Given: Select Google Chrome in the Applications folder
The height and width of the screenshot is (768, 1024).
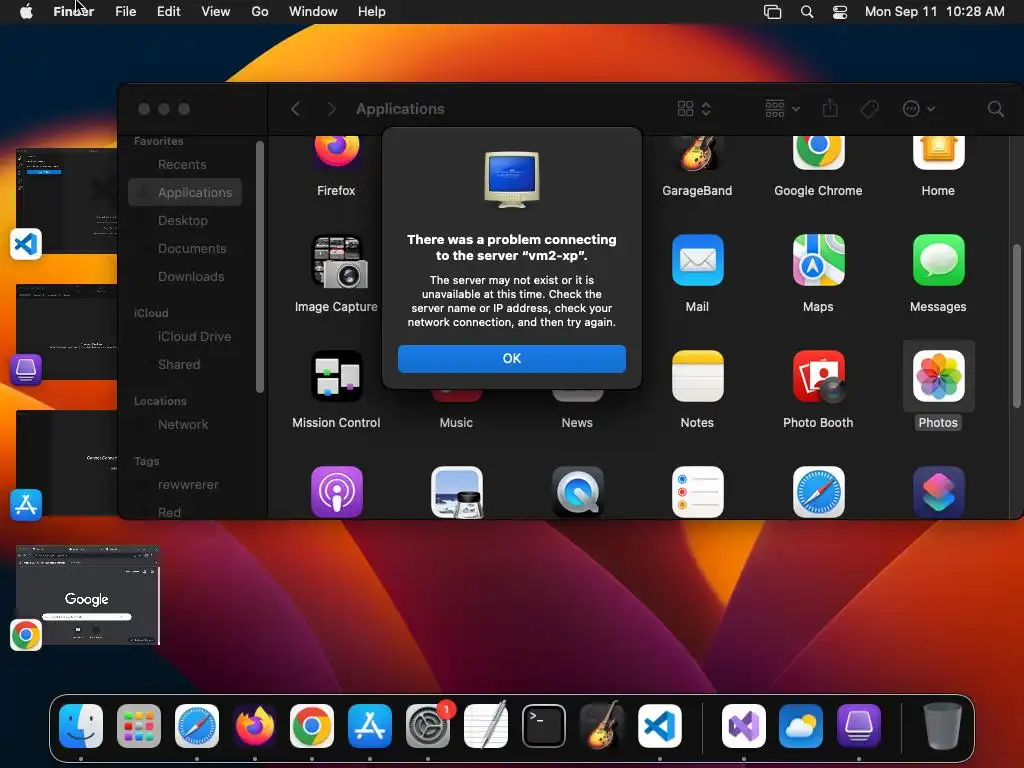Looking at the screenshot, I should (818, 152).
